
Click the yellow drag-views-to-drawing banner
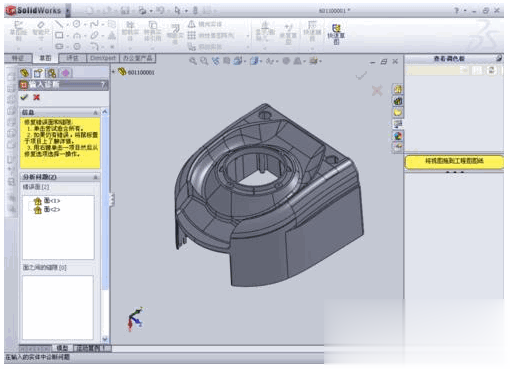pyautogui.click(x=454, y=162)
